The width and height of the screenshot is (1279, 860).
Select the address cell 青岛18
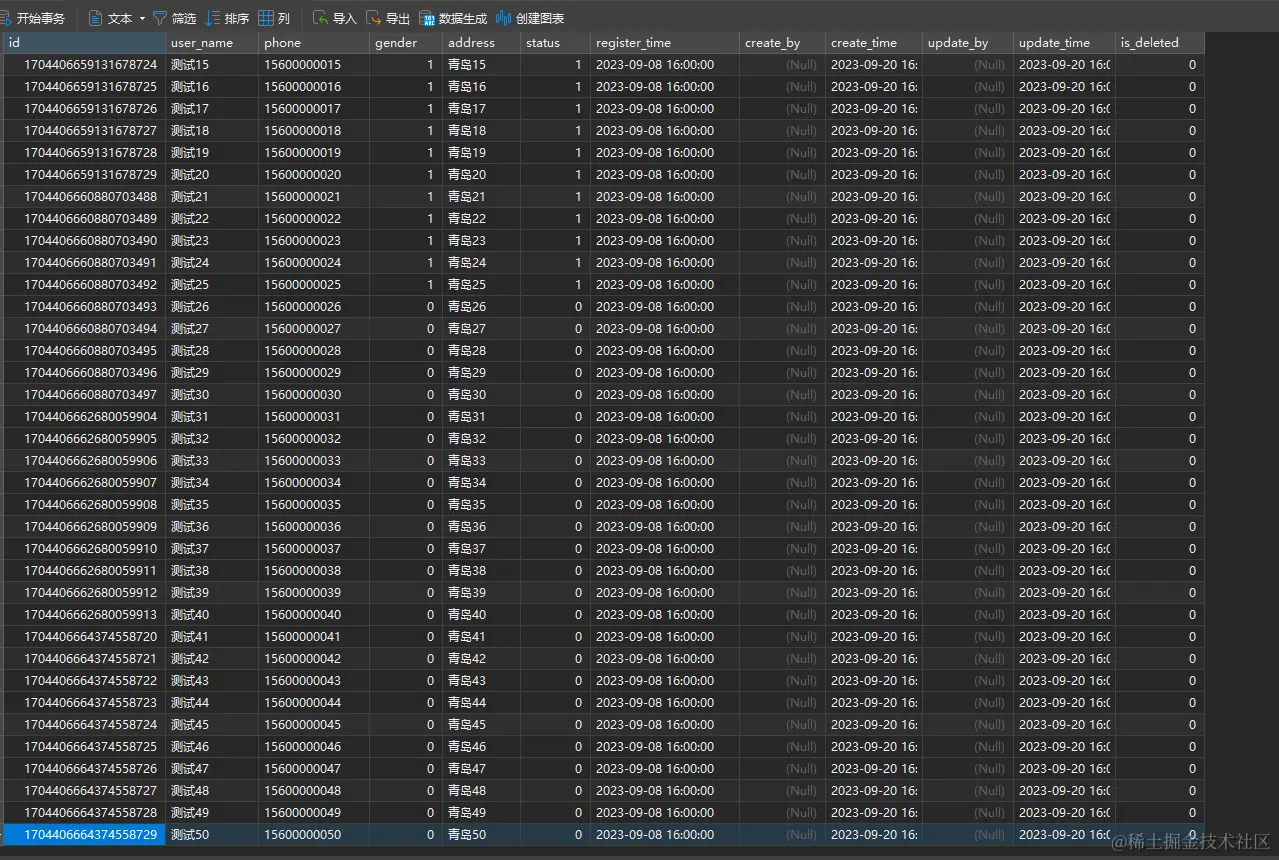click(x=482, y=131)
